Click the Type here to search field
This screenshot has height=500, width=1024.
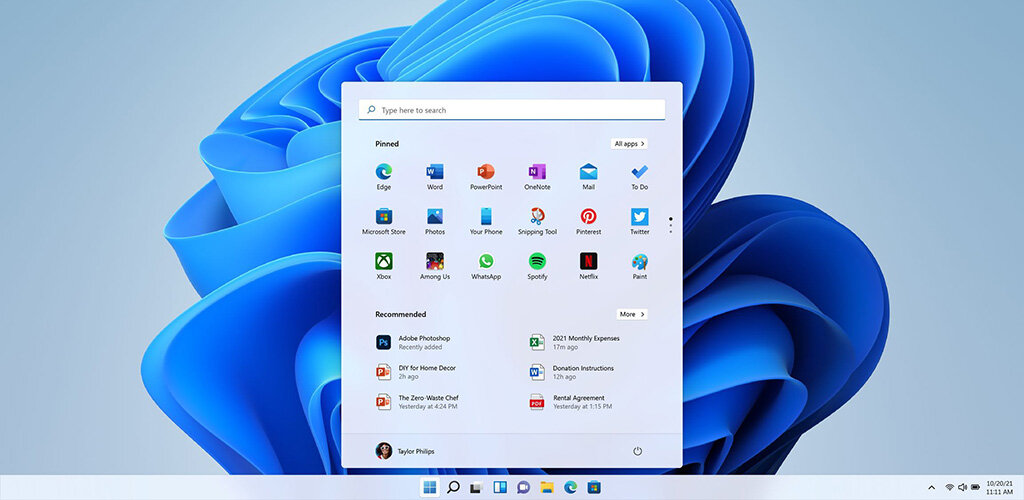point(512,110)
